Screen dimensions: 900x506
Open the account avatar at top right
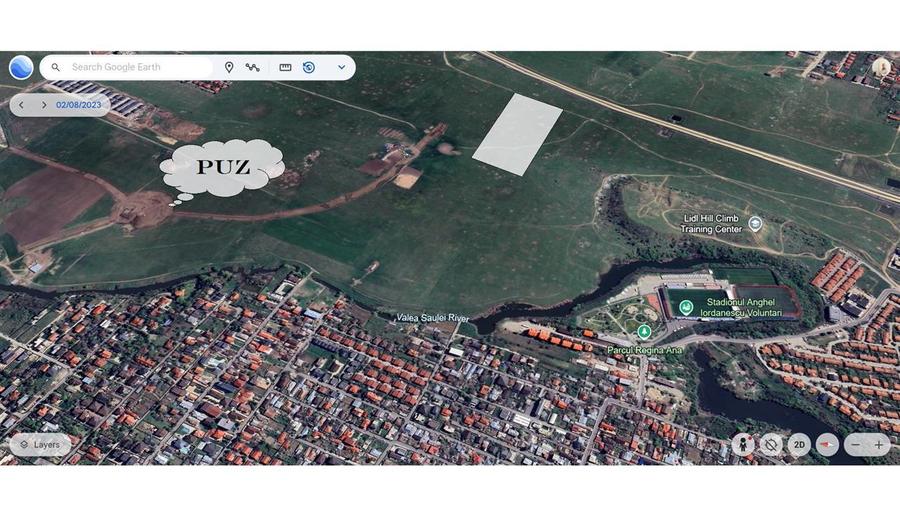point(881,67)
